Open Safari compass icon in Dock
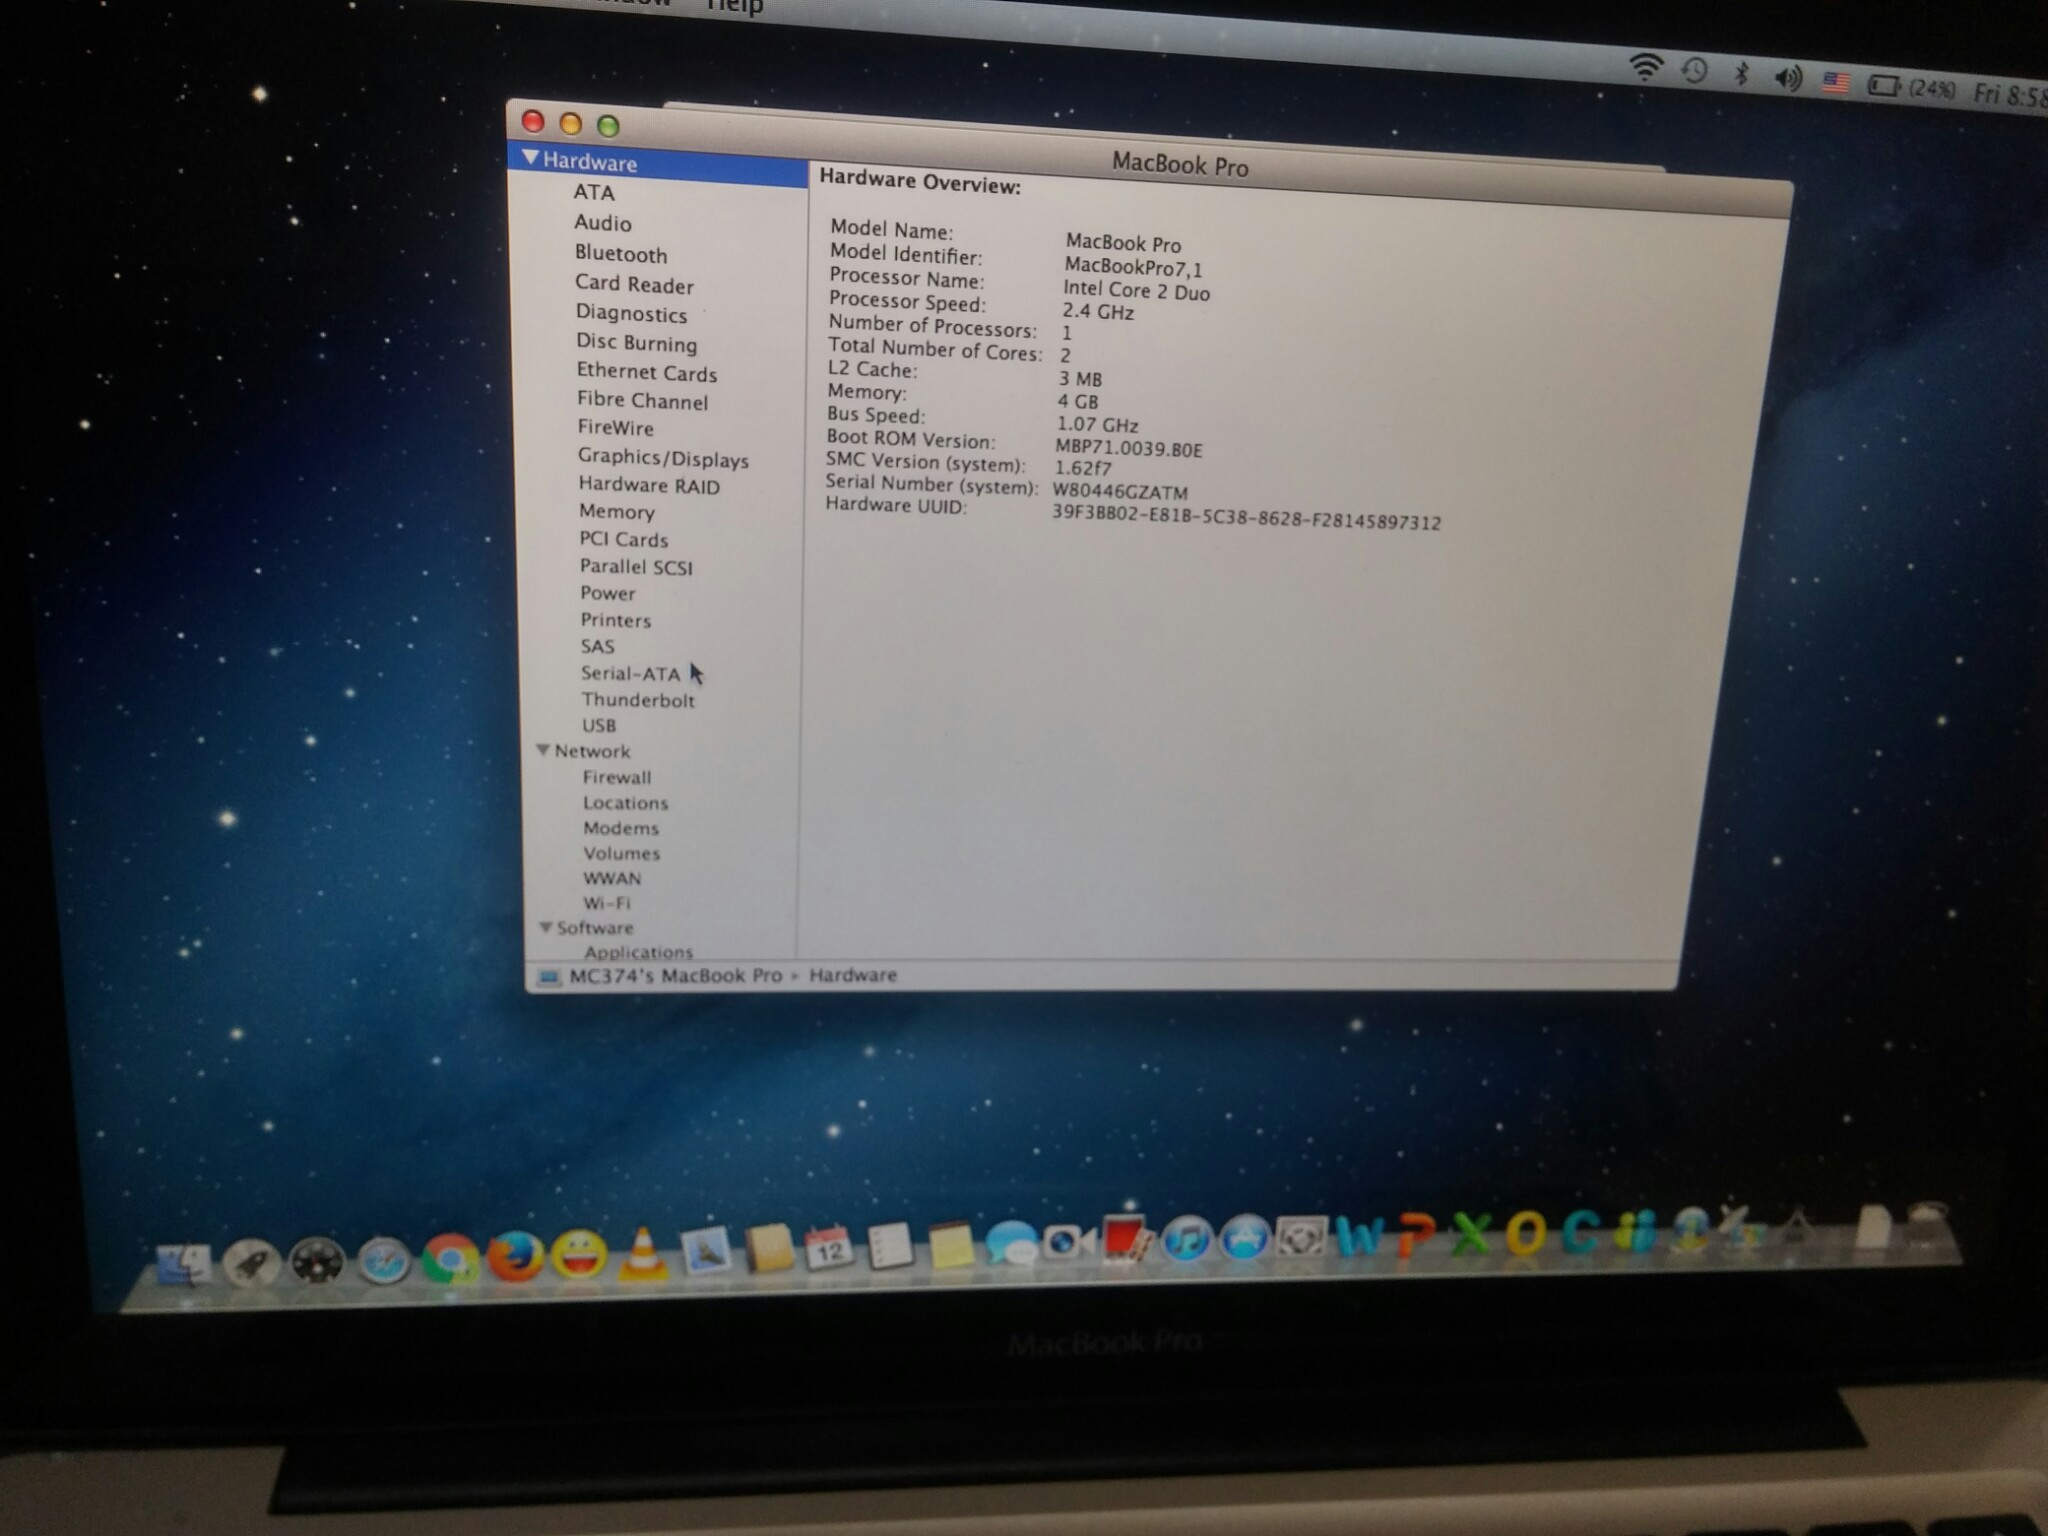The height and width of the screenshot is (1536, 2048). tap(384, 1260)
